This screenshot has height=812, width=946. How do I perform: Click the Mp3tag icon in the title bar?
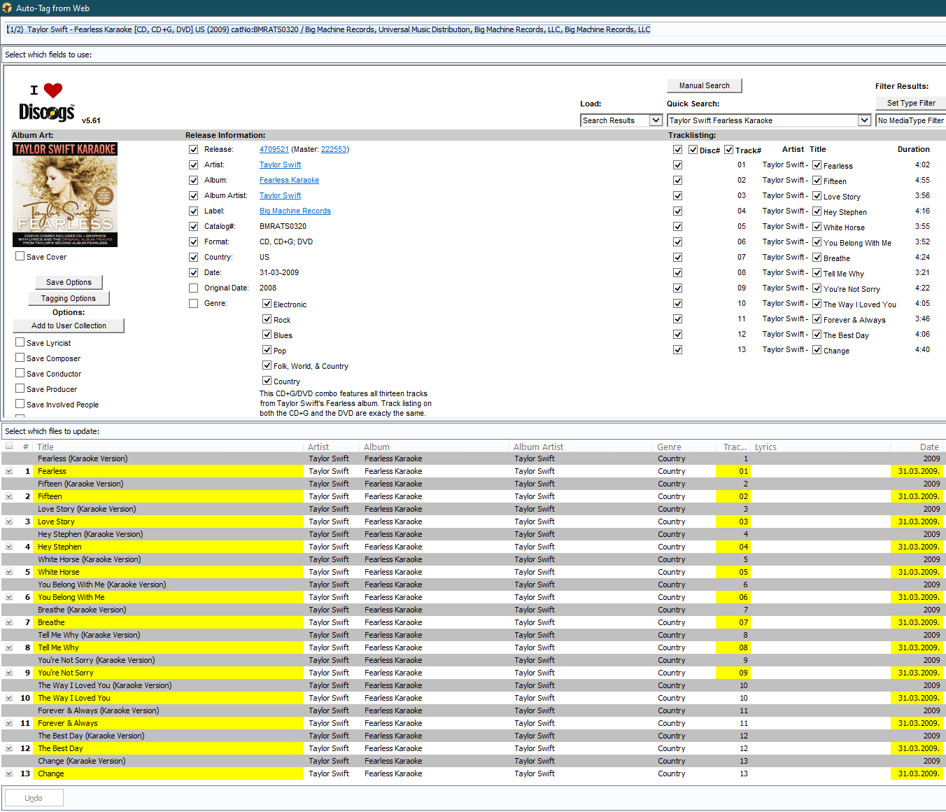[8, 8]
